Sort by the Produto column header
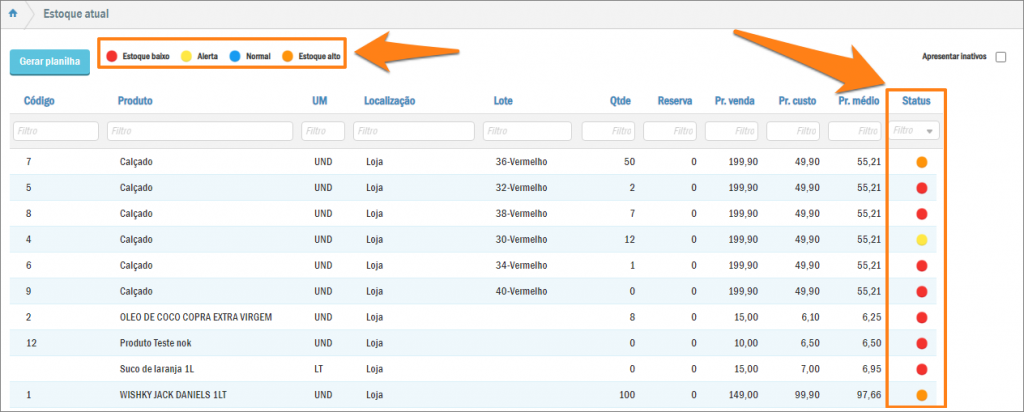This screenshot has width=1024, height=412. click(x=135, y=101)
